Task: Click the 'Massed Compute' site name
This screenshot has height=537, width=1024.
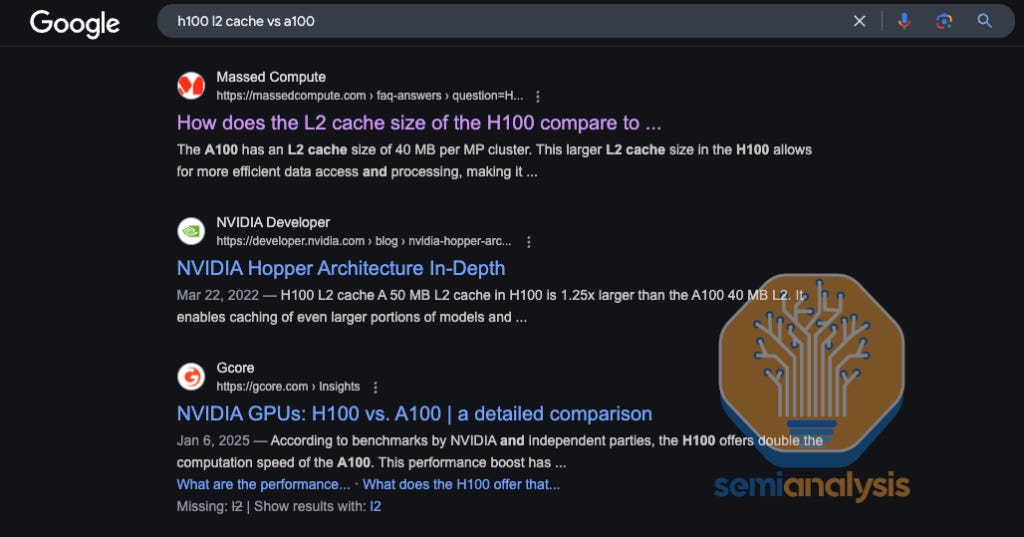Action: (271, 77)
